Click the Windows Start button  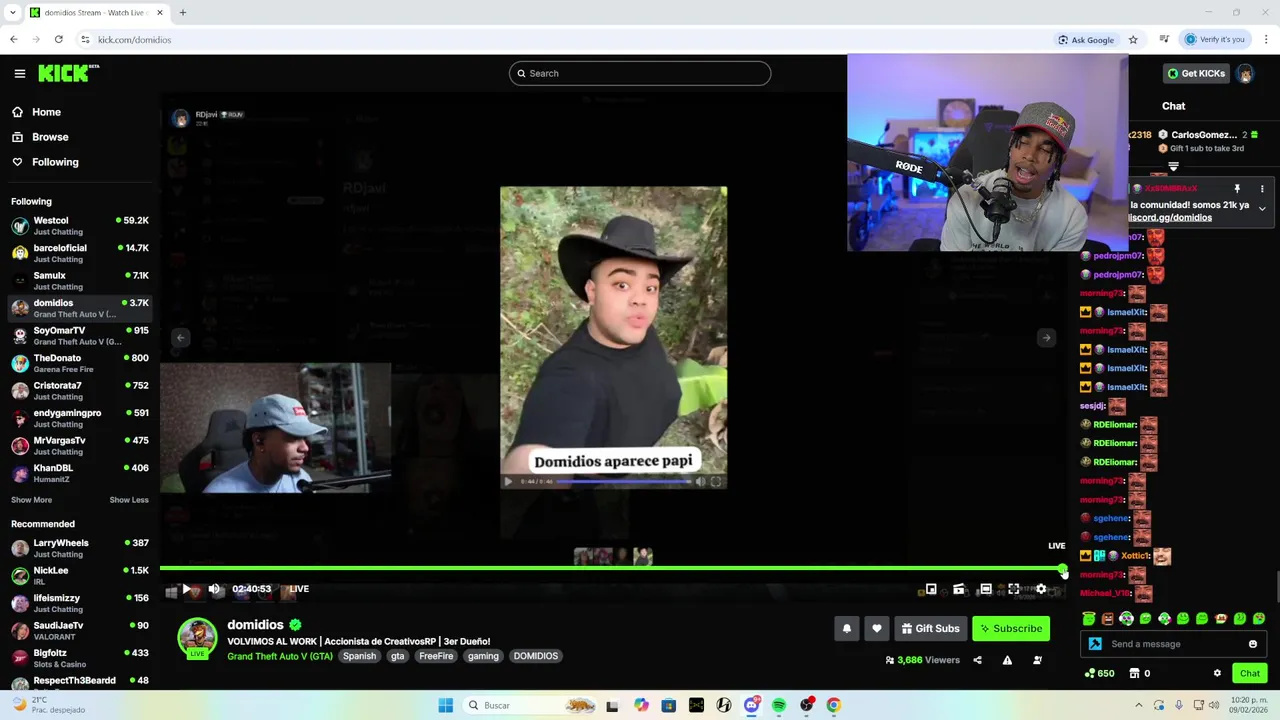446,705
